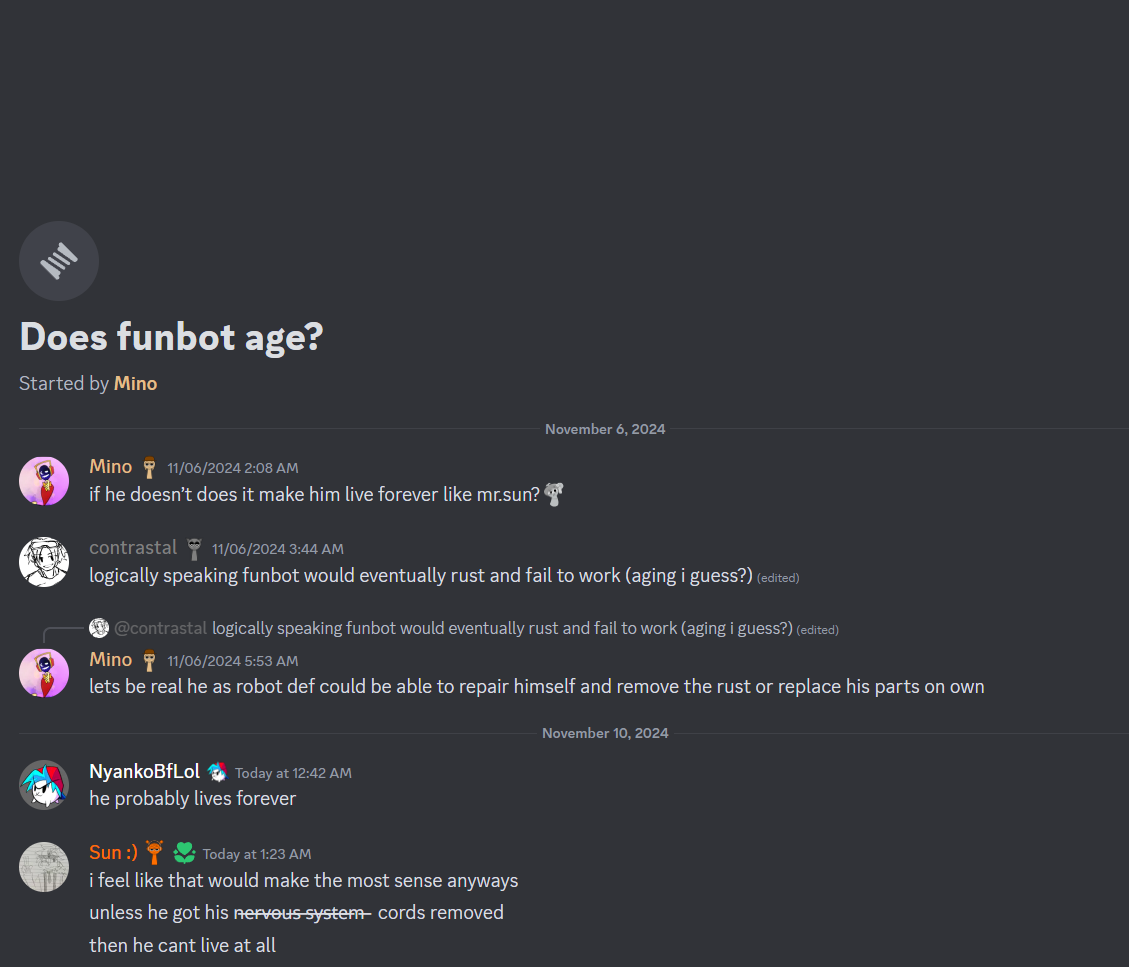Select the @contrastal mention in the reply preview

tap(160, 628)
